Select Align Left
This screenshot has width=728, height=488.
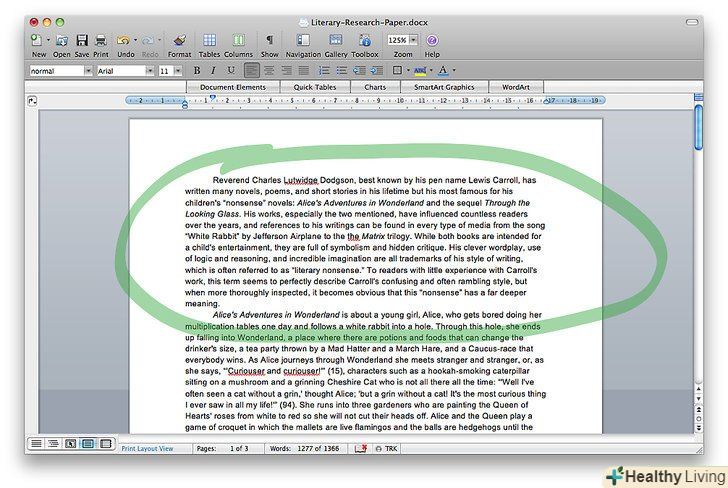(x=252, y=71)
